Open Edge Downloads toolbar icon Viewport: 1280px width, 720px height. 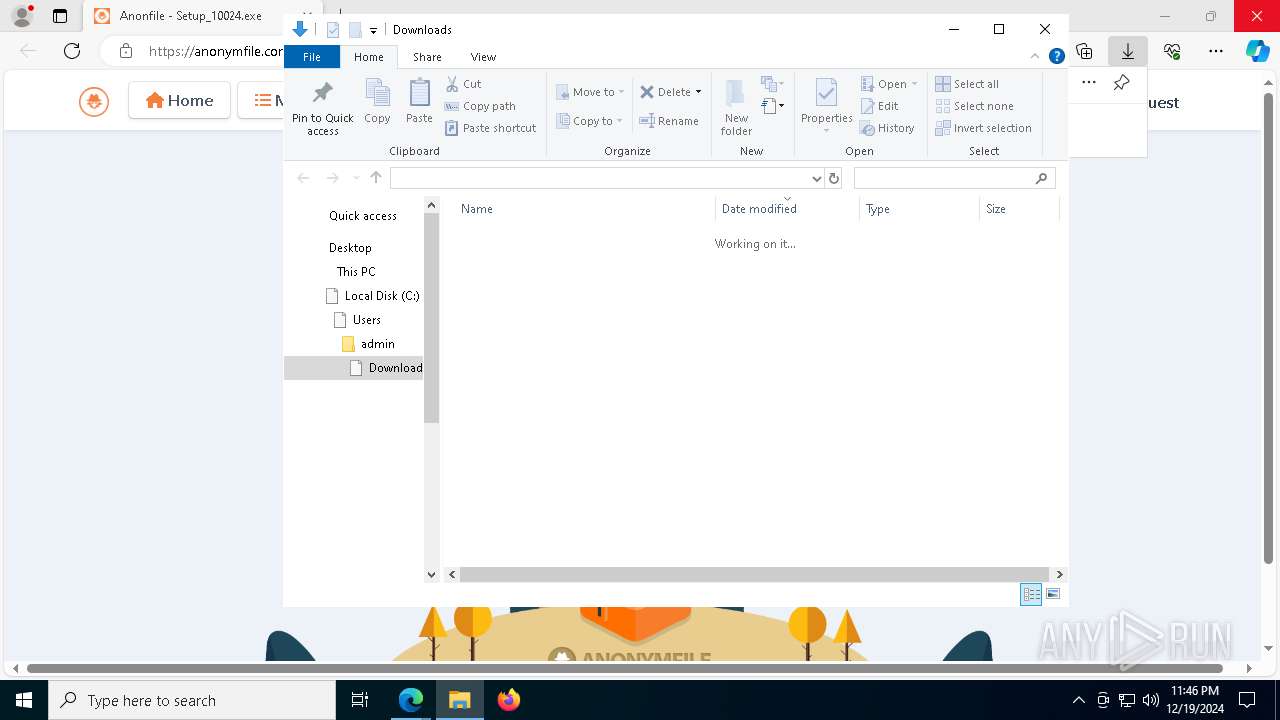[1128, 51]
